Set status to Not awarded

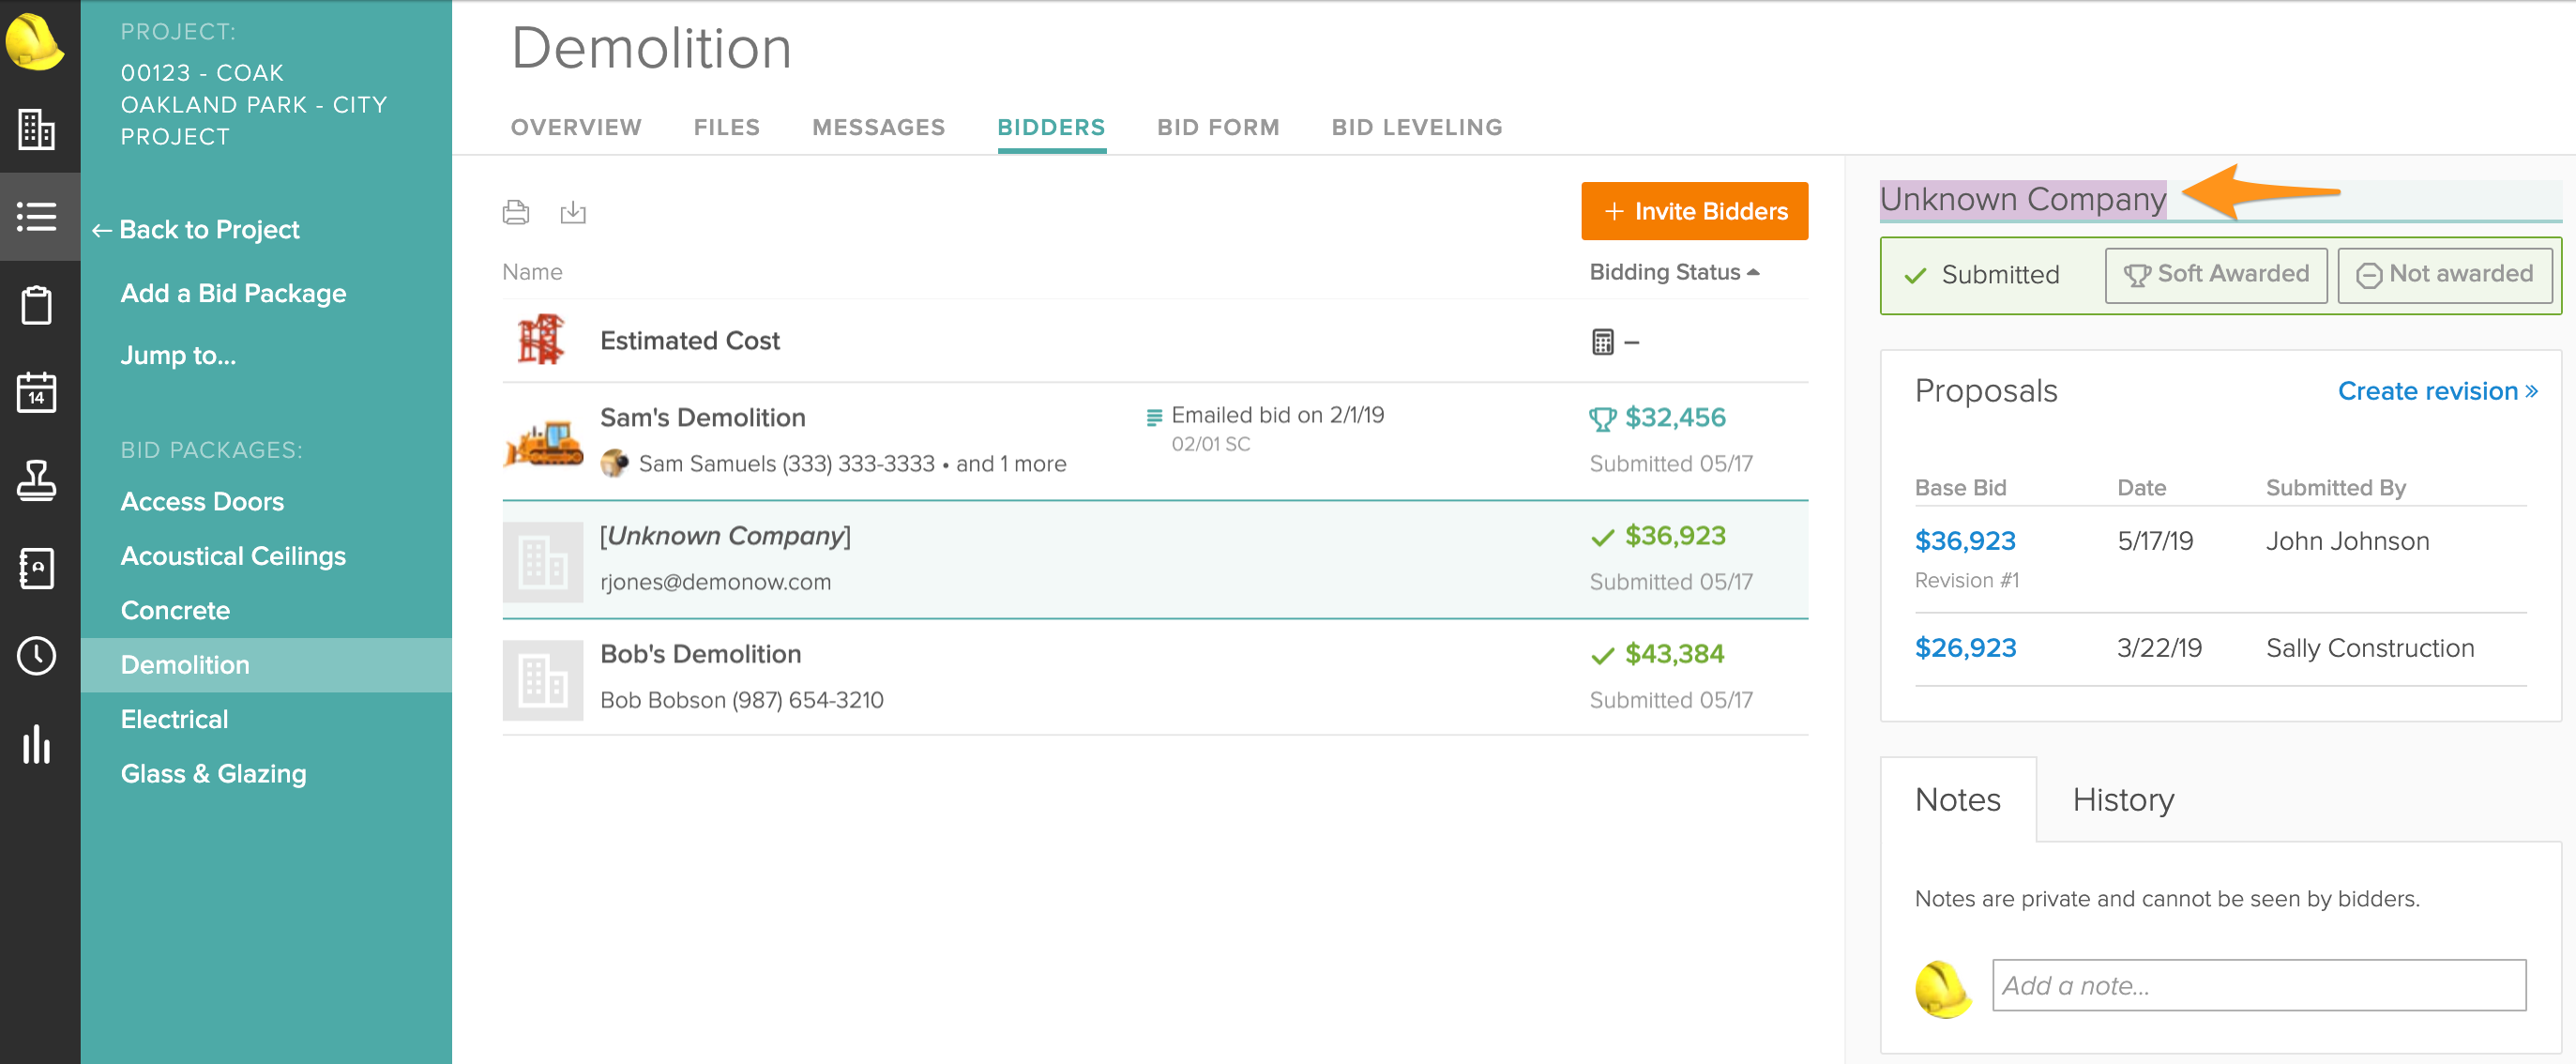point(2444,275)
